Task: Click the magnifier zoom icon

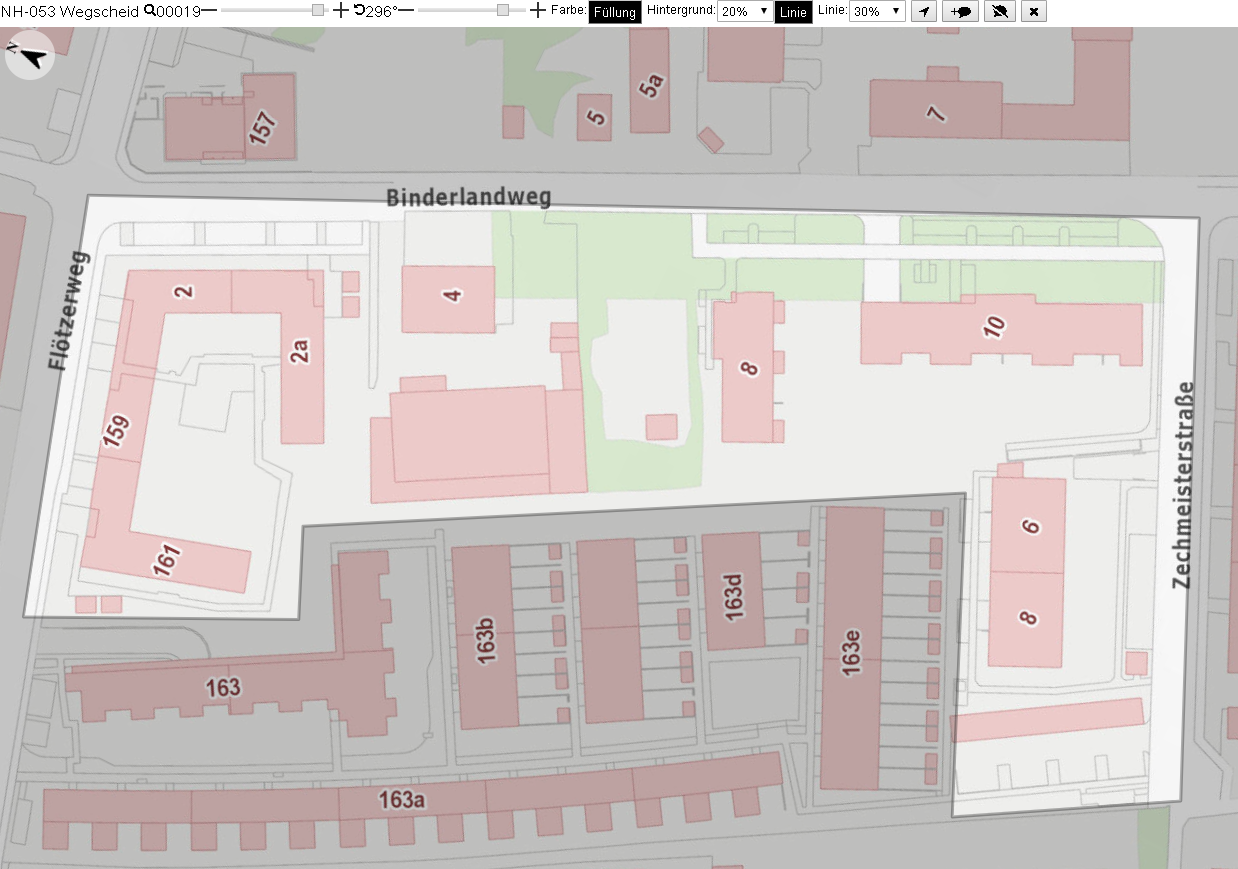Action: coord(149,11)
